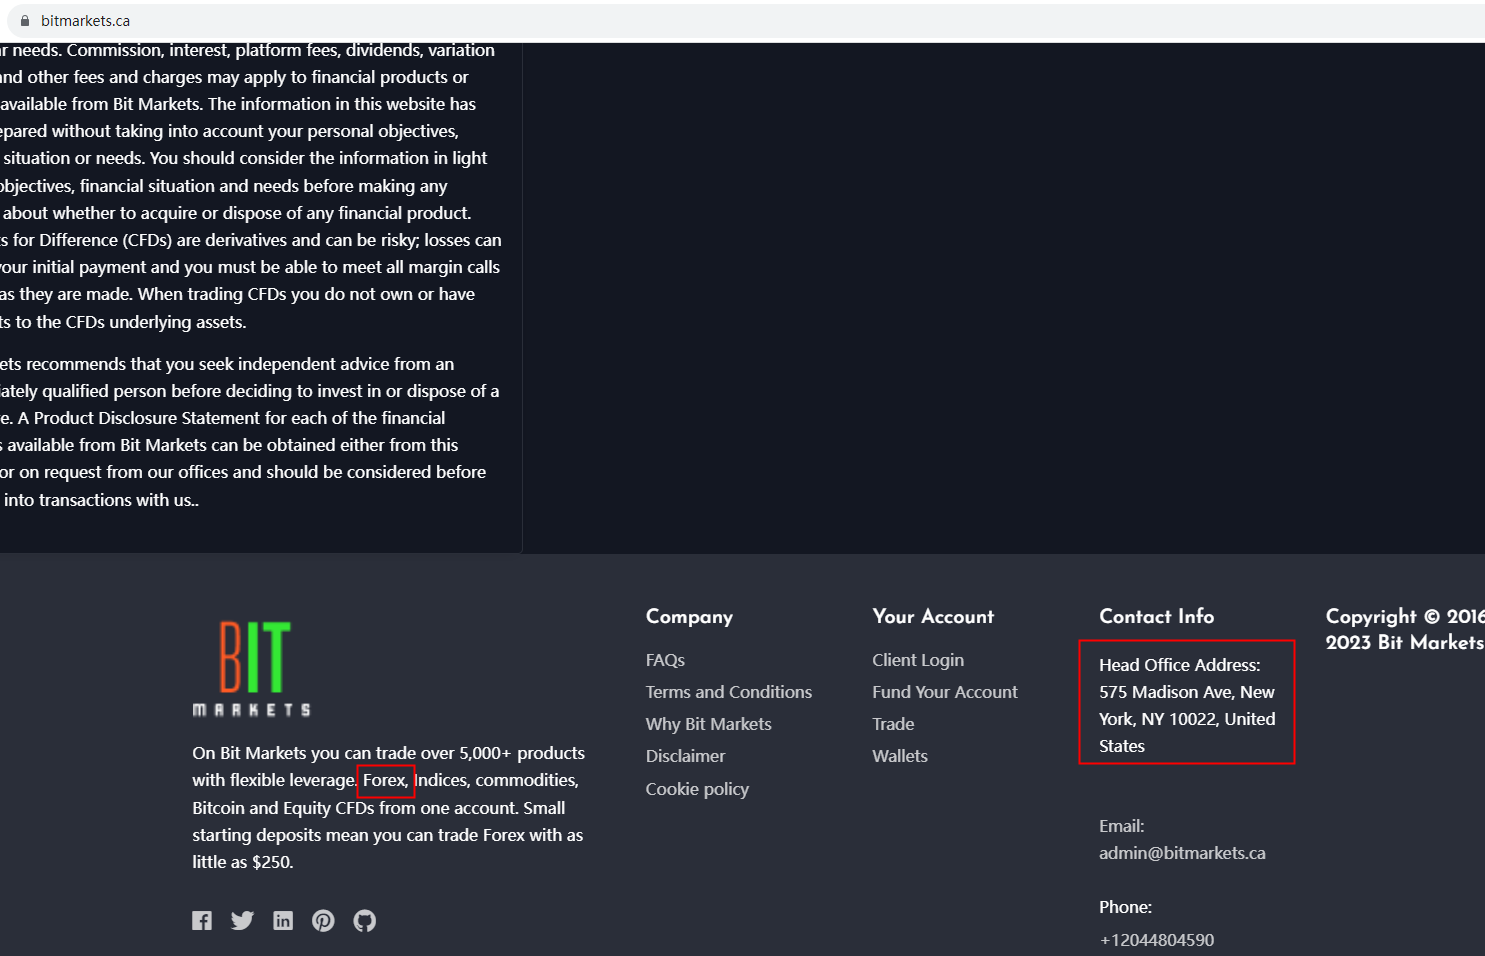Open the LinkedIn social icon
The height and width of the screenshot is (956, 1485).
pyautogui.click(x=283, y=920)
